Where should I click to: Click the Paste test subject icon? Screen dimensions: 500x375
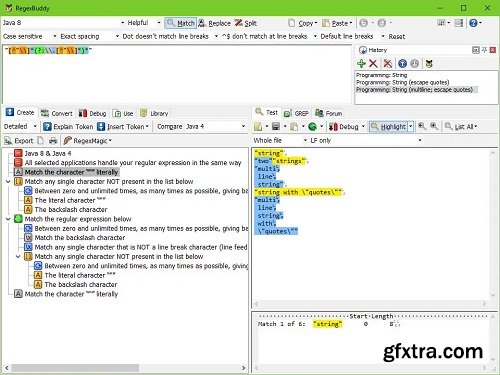click(x=294, y=127)
